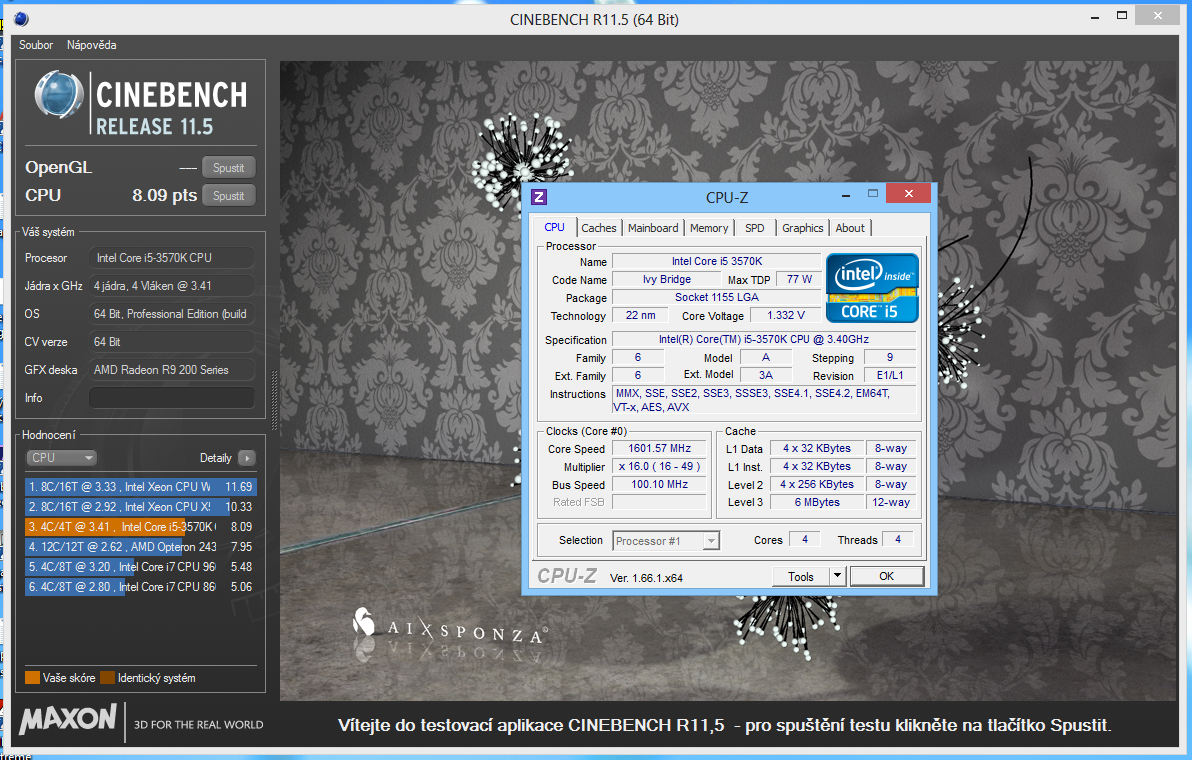Click the Tools button in CPU-Z
Image resolution: width=1192 pixels, height=760 pixels.
point(800,577)
